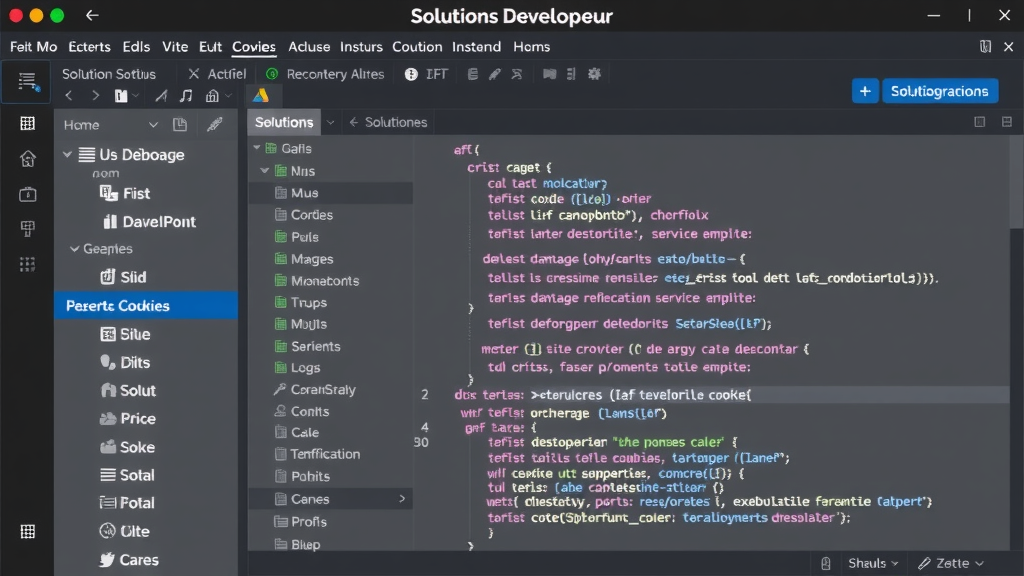Screen dimensions: 1024x576
Task: Click the pencil edit icon beside the Home dropdown
Action: (x=212, y=124)
